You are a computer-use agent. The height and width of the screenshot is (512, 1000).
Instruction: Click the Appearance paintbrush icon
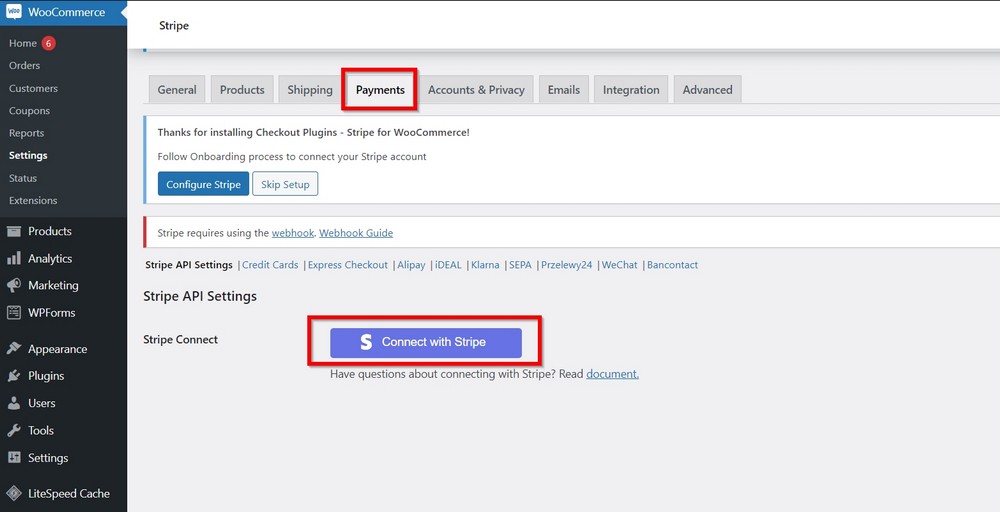click(13, 349)
